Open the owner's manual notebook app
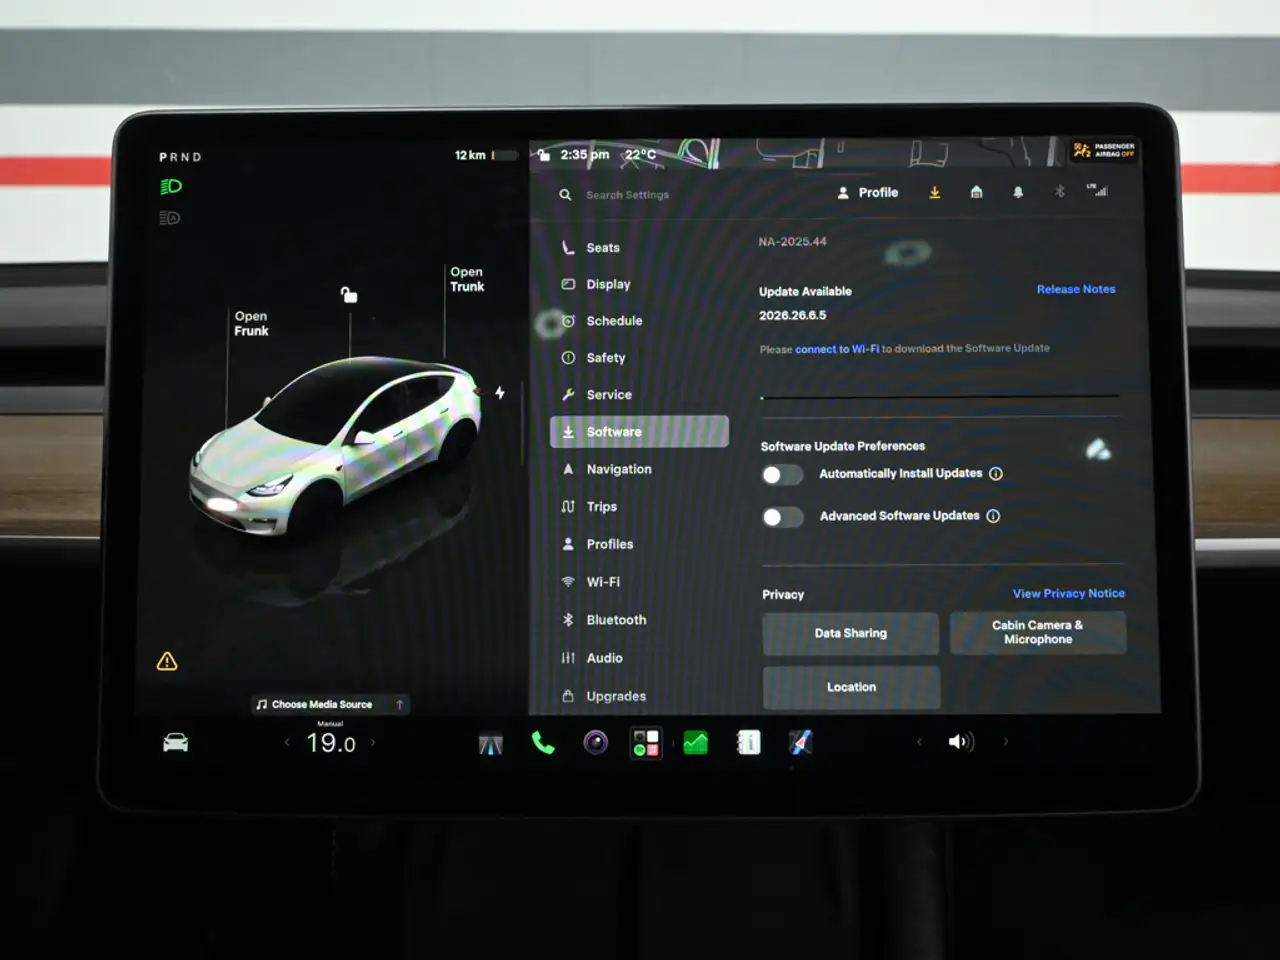The height and width of the screenshot is (960, 1280). click(x=748, y=742)
